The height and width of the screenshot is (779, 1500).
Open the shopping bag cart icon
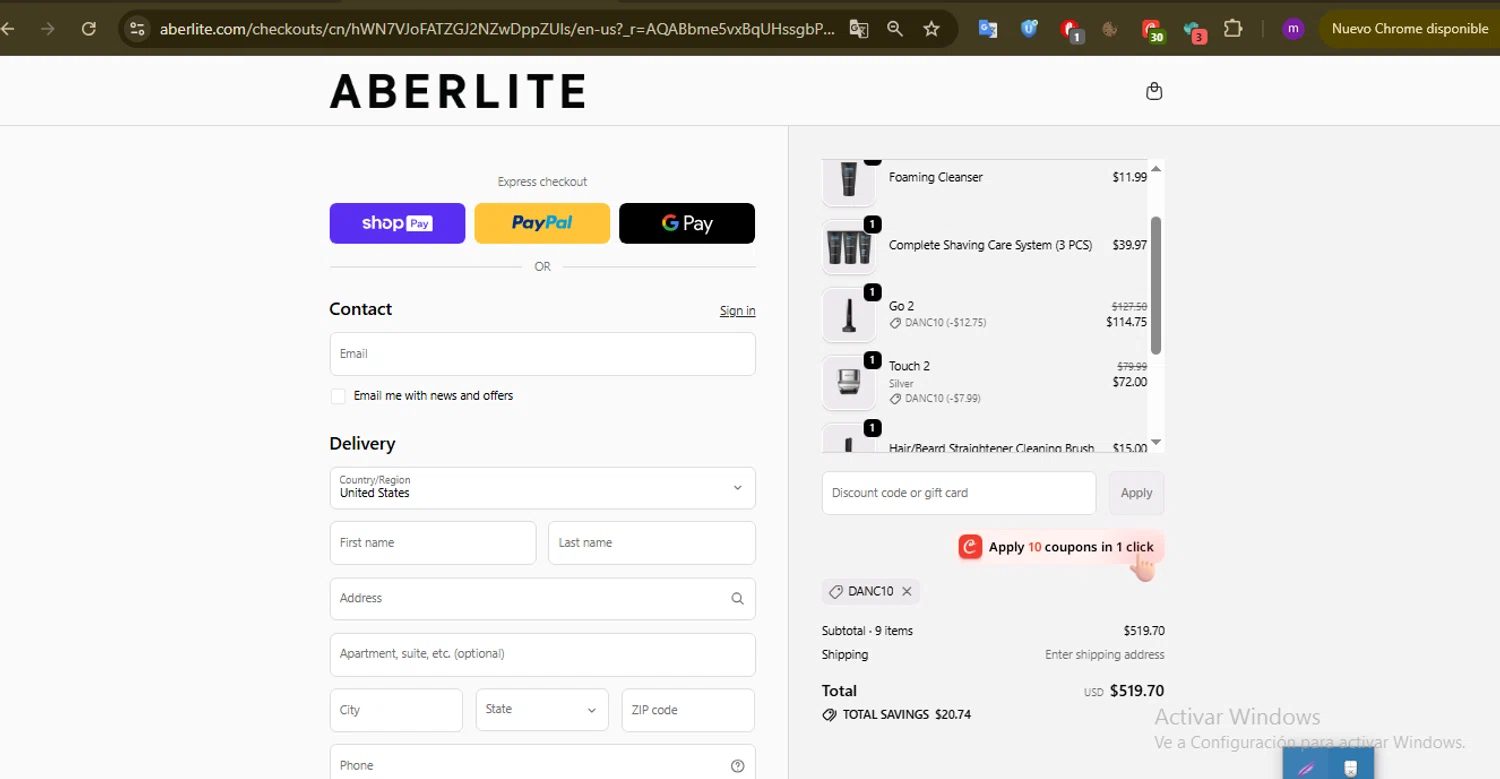click(1154, 91)
